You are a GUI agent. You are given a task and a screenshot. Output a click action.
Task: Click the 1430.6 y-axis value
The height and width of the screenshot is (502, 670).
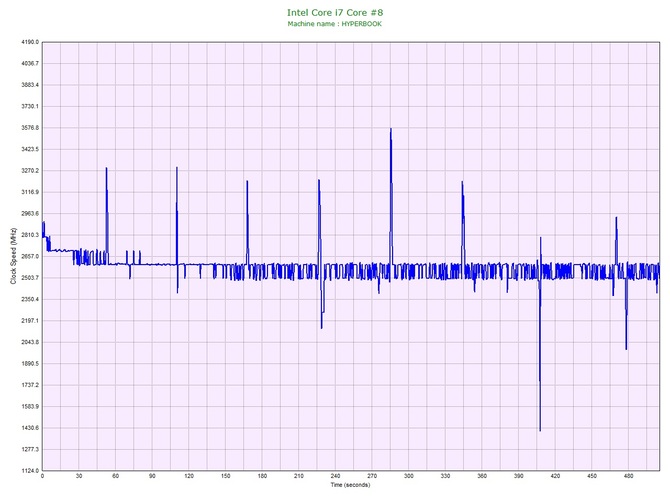coord(30,428)
